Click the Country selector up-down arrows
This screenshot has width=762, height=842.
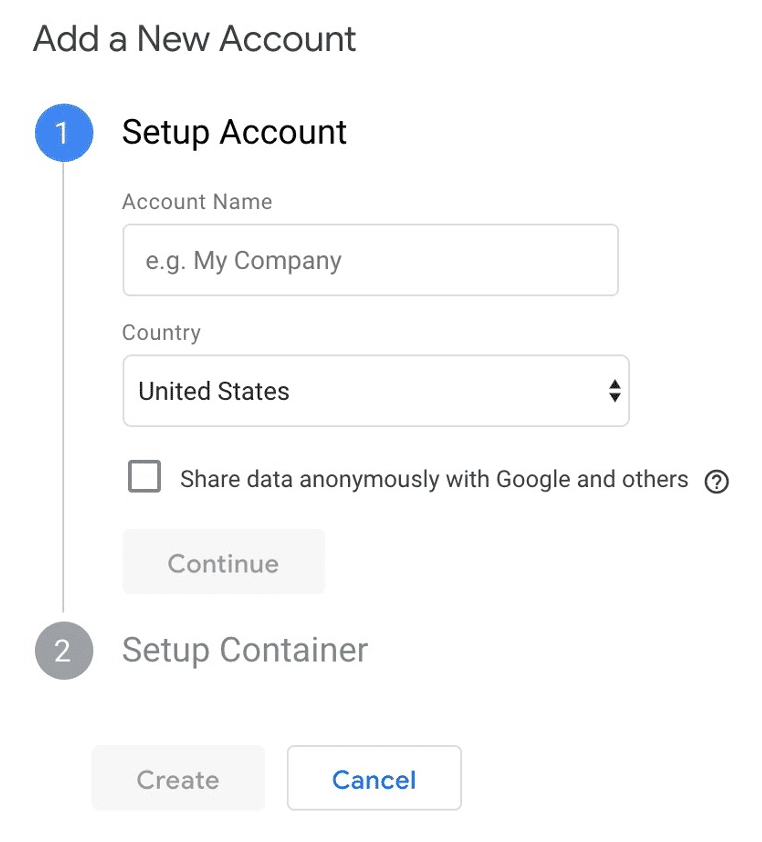coord(615,391)
